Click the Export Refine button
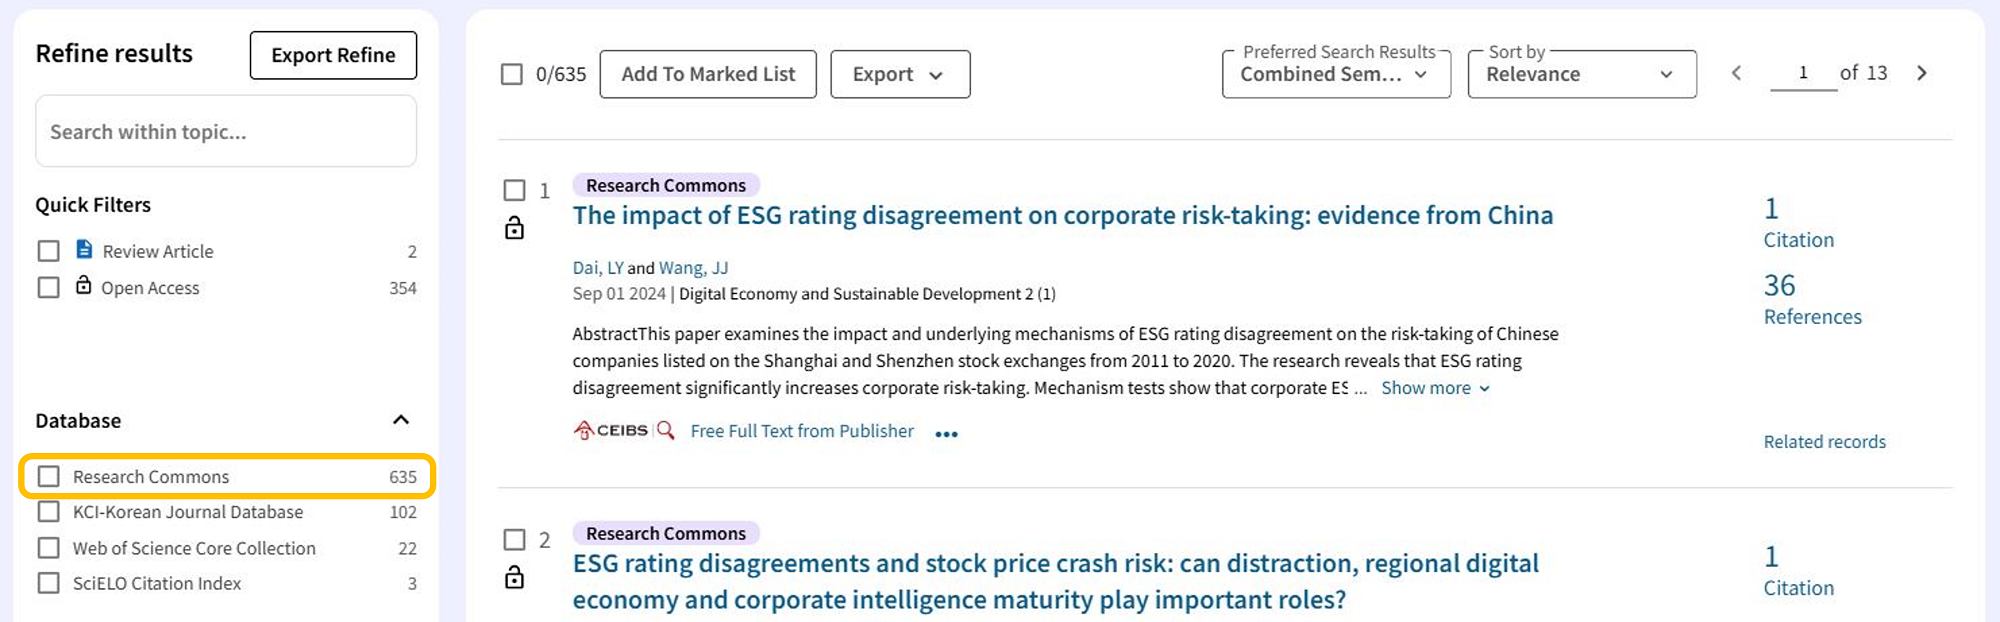Screen dimensions: 2000x622 click(x=333, y=55)
